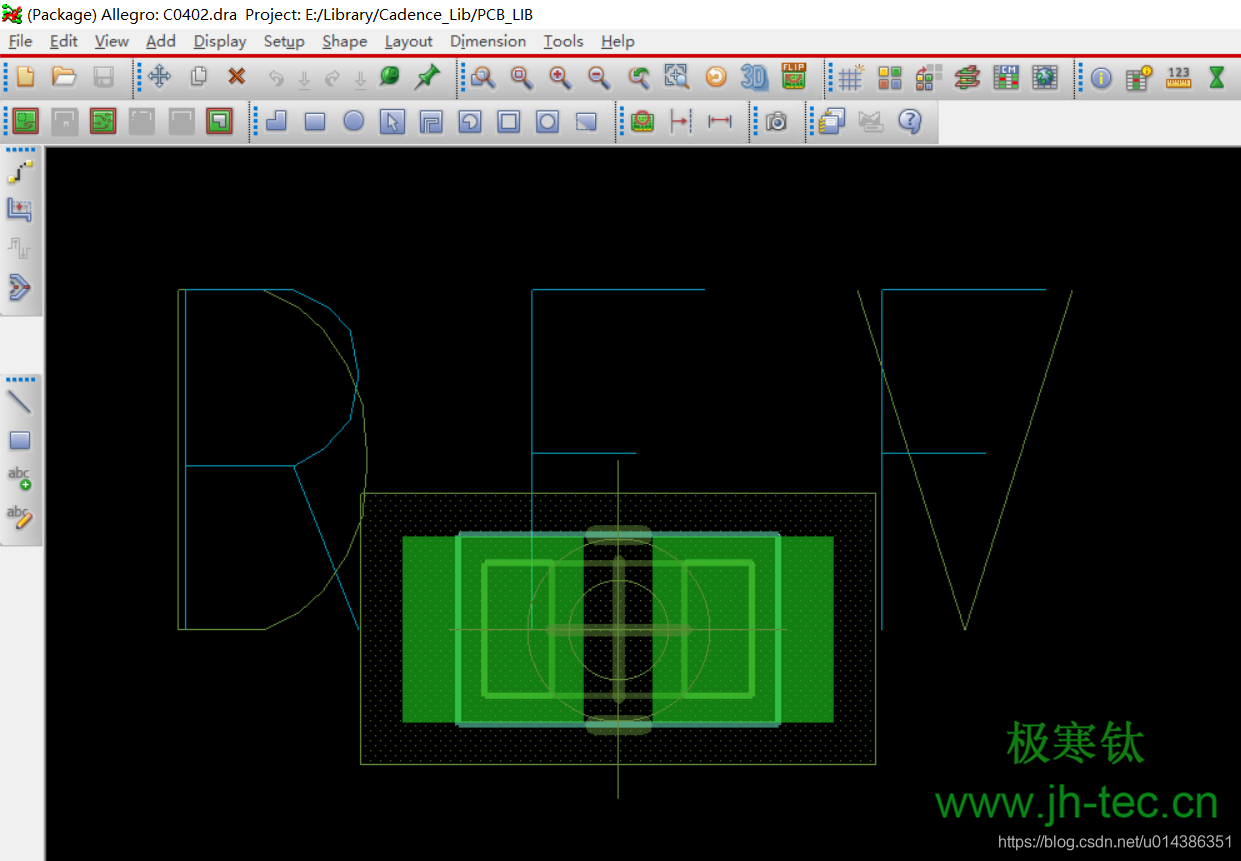Click the measure ruler 123 icon
The height and width of the screenshot is (861, 1241).
coord(1178,77)
